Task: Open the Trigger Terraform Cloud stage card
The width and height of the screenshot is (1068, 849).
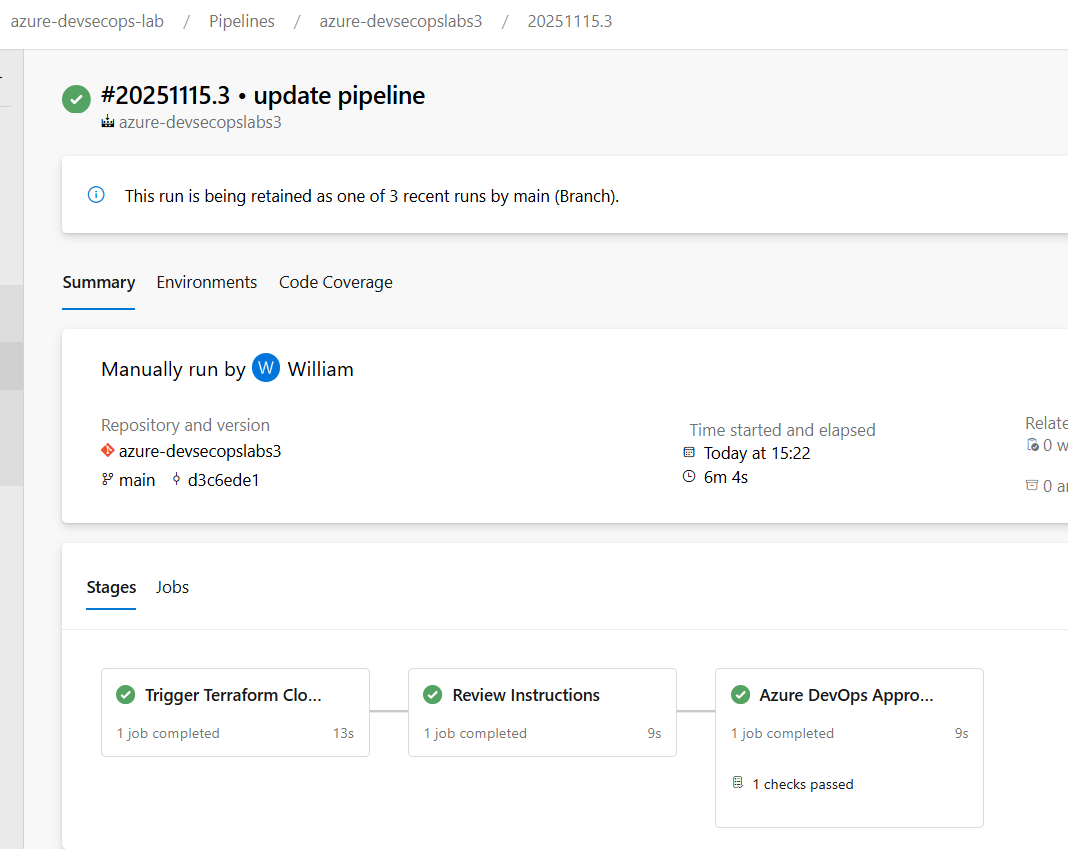Action: pos(235,712)
